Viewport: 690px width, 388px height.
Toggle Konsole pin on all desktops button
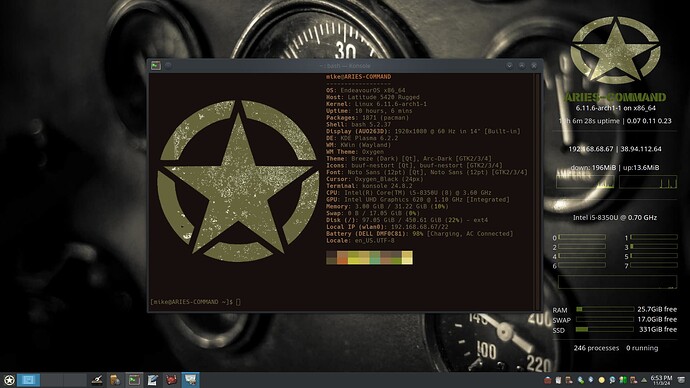[168, 66]
